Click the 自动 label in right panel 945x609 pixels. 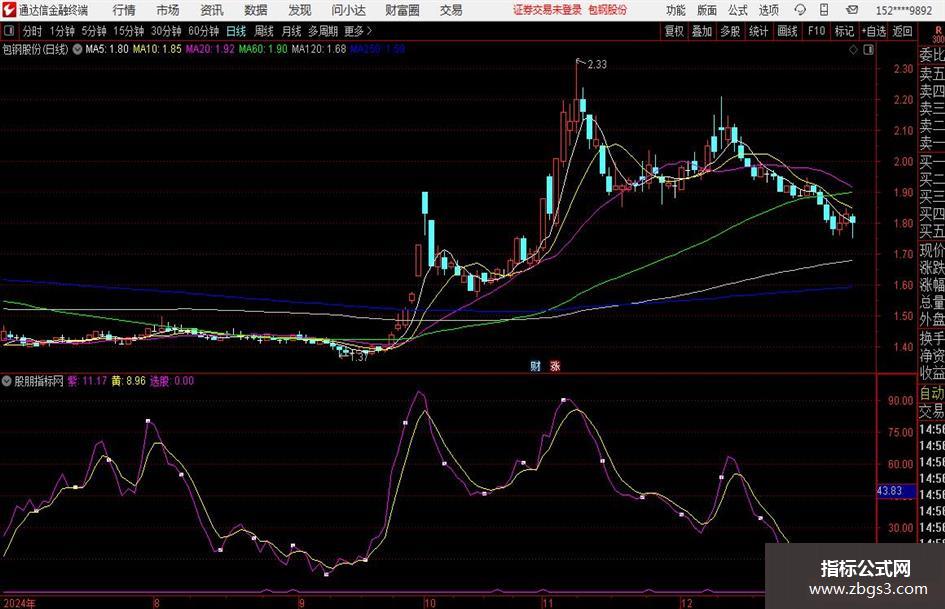point(932,394)
